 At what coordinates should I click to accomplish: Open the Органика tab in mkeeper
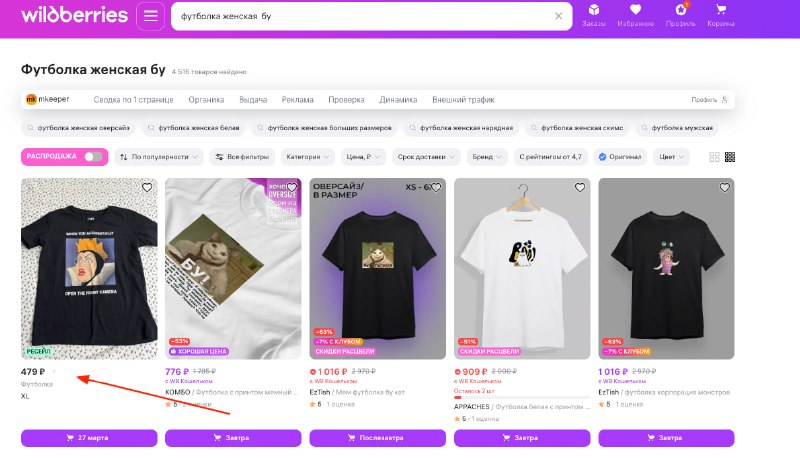pos(206,100)
